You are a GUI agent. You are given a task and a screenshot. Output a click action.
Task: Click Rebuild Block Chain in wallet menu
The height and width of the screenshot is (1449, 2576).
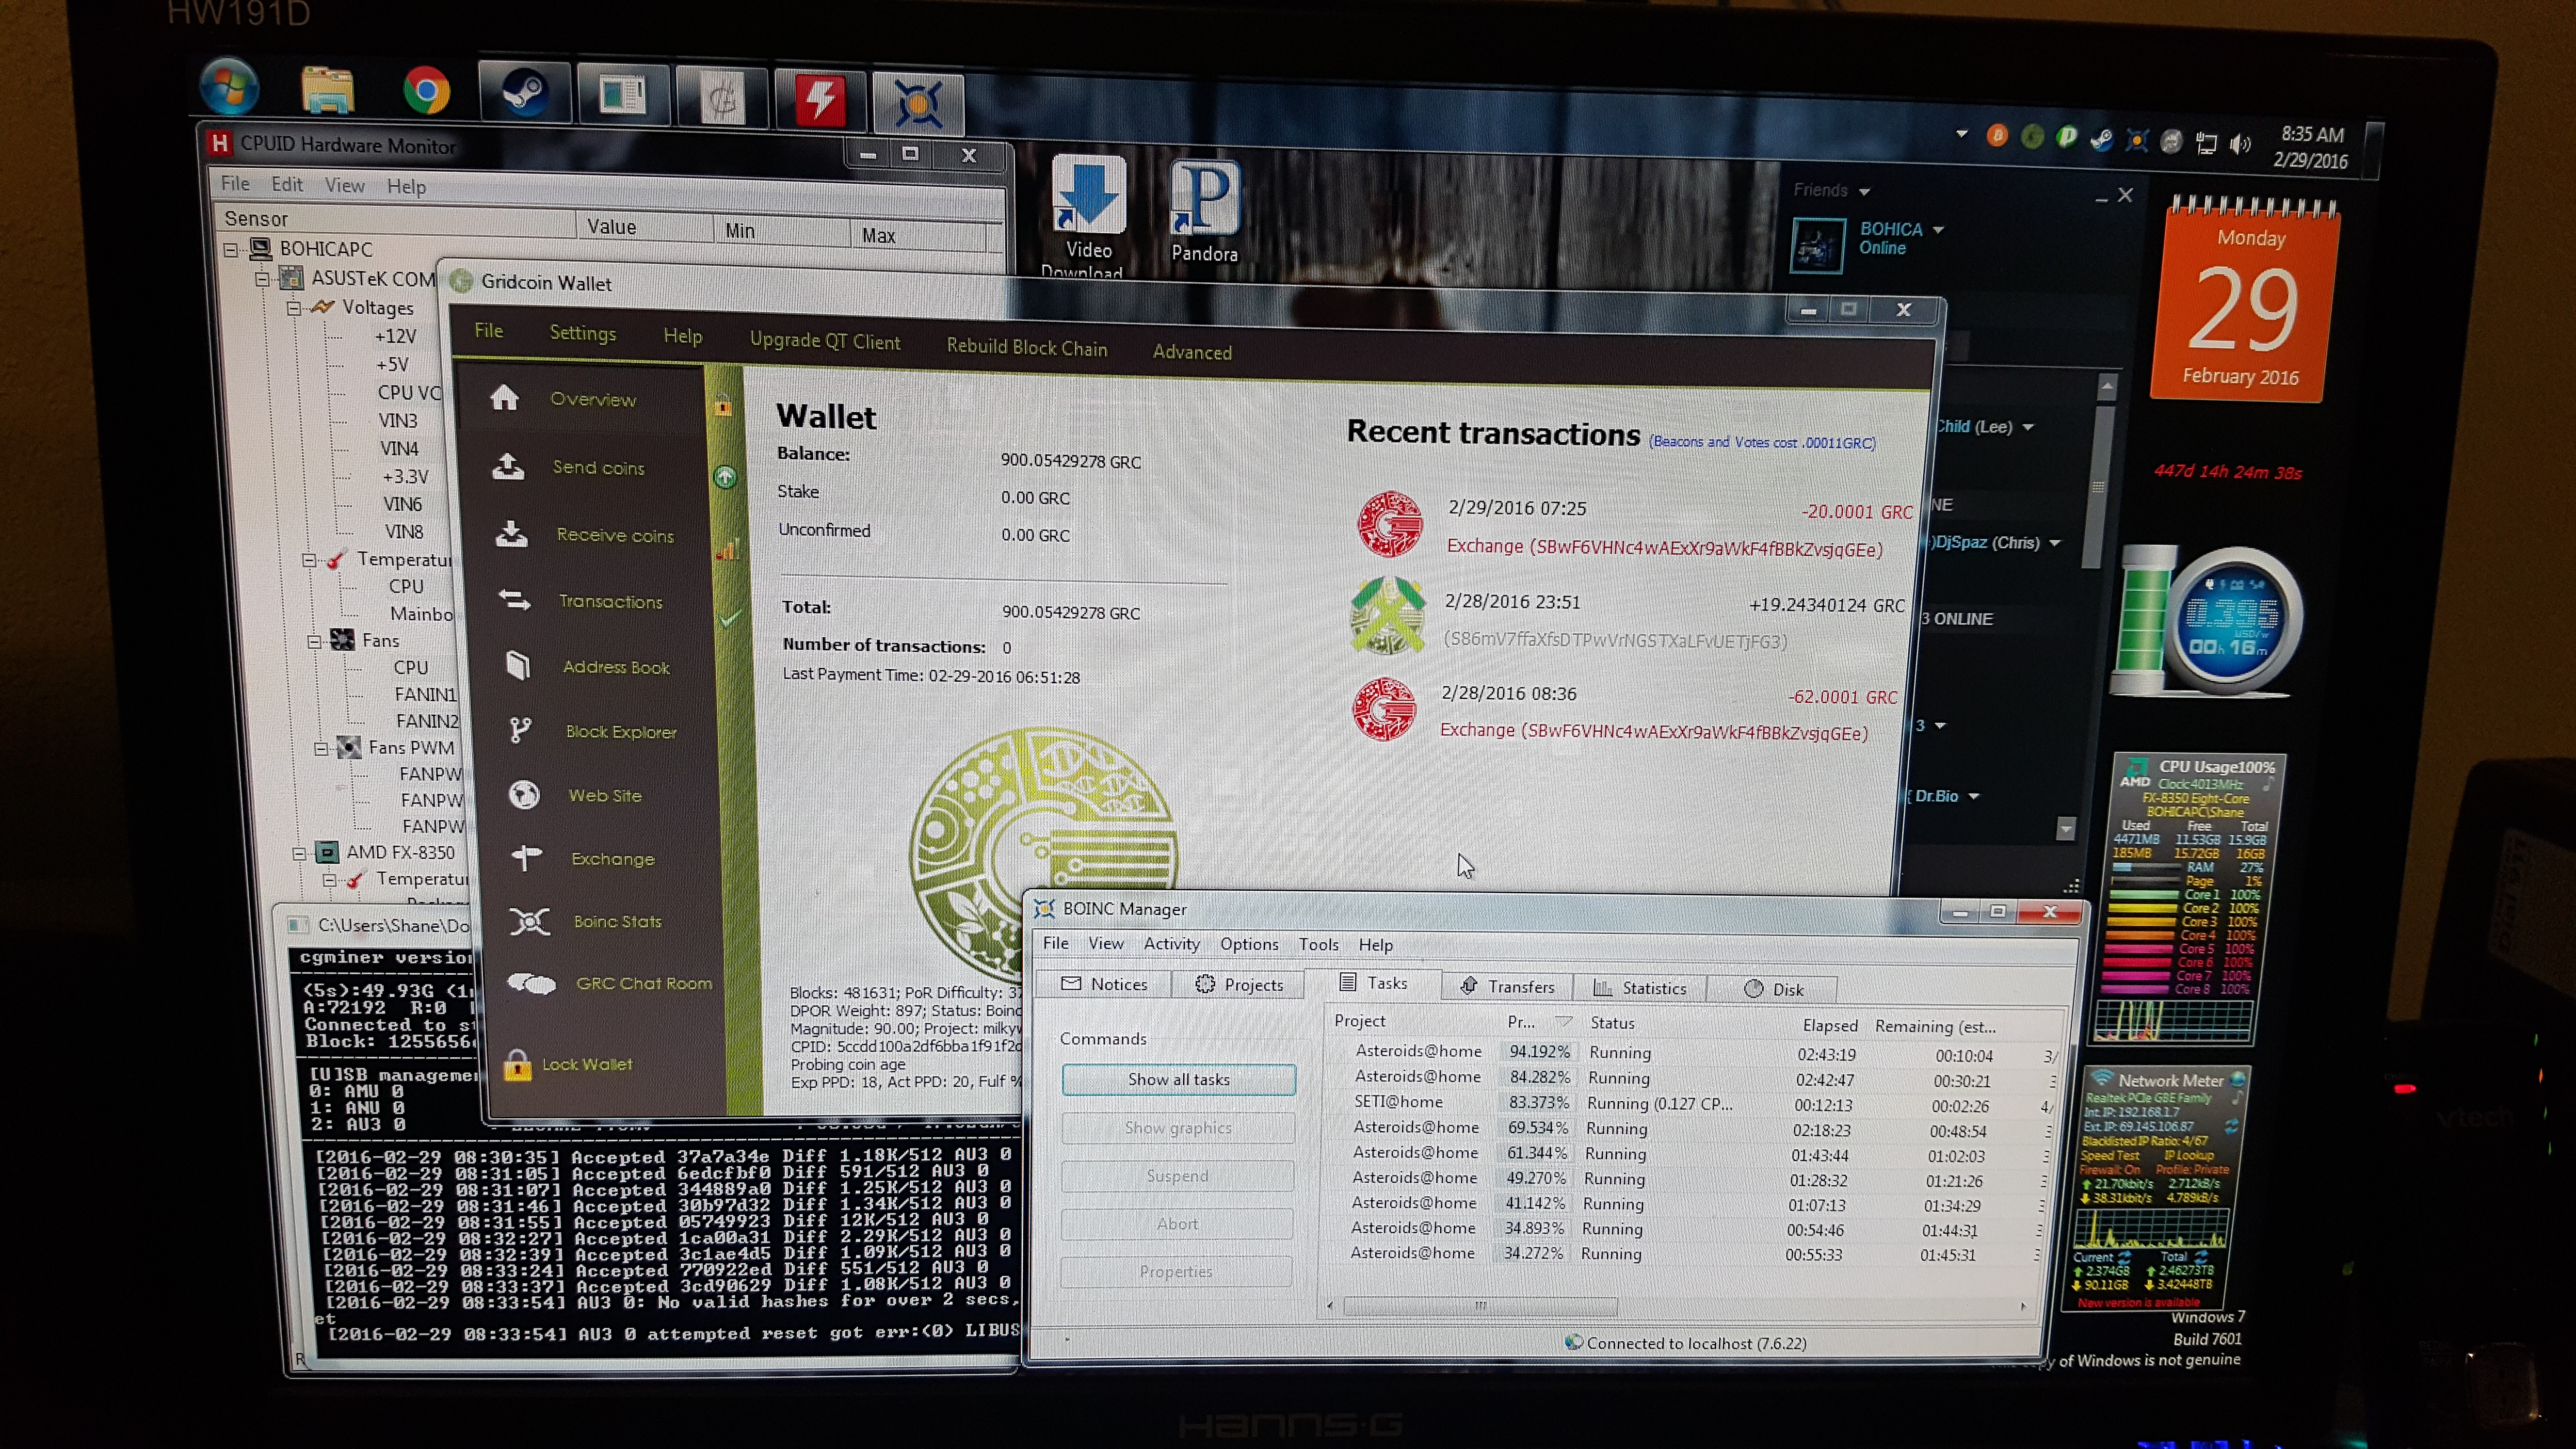(1027, 348)
